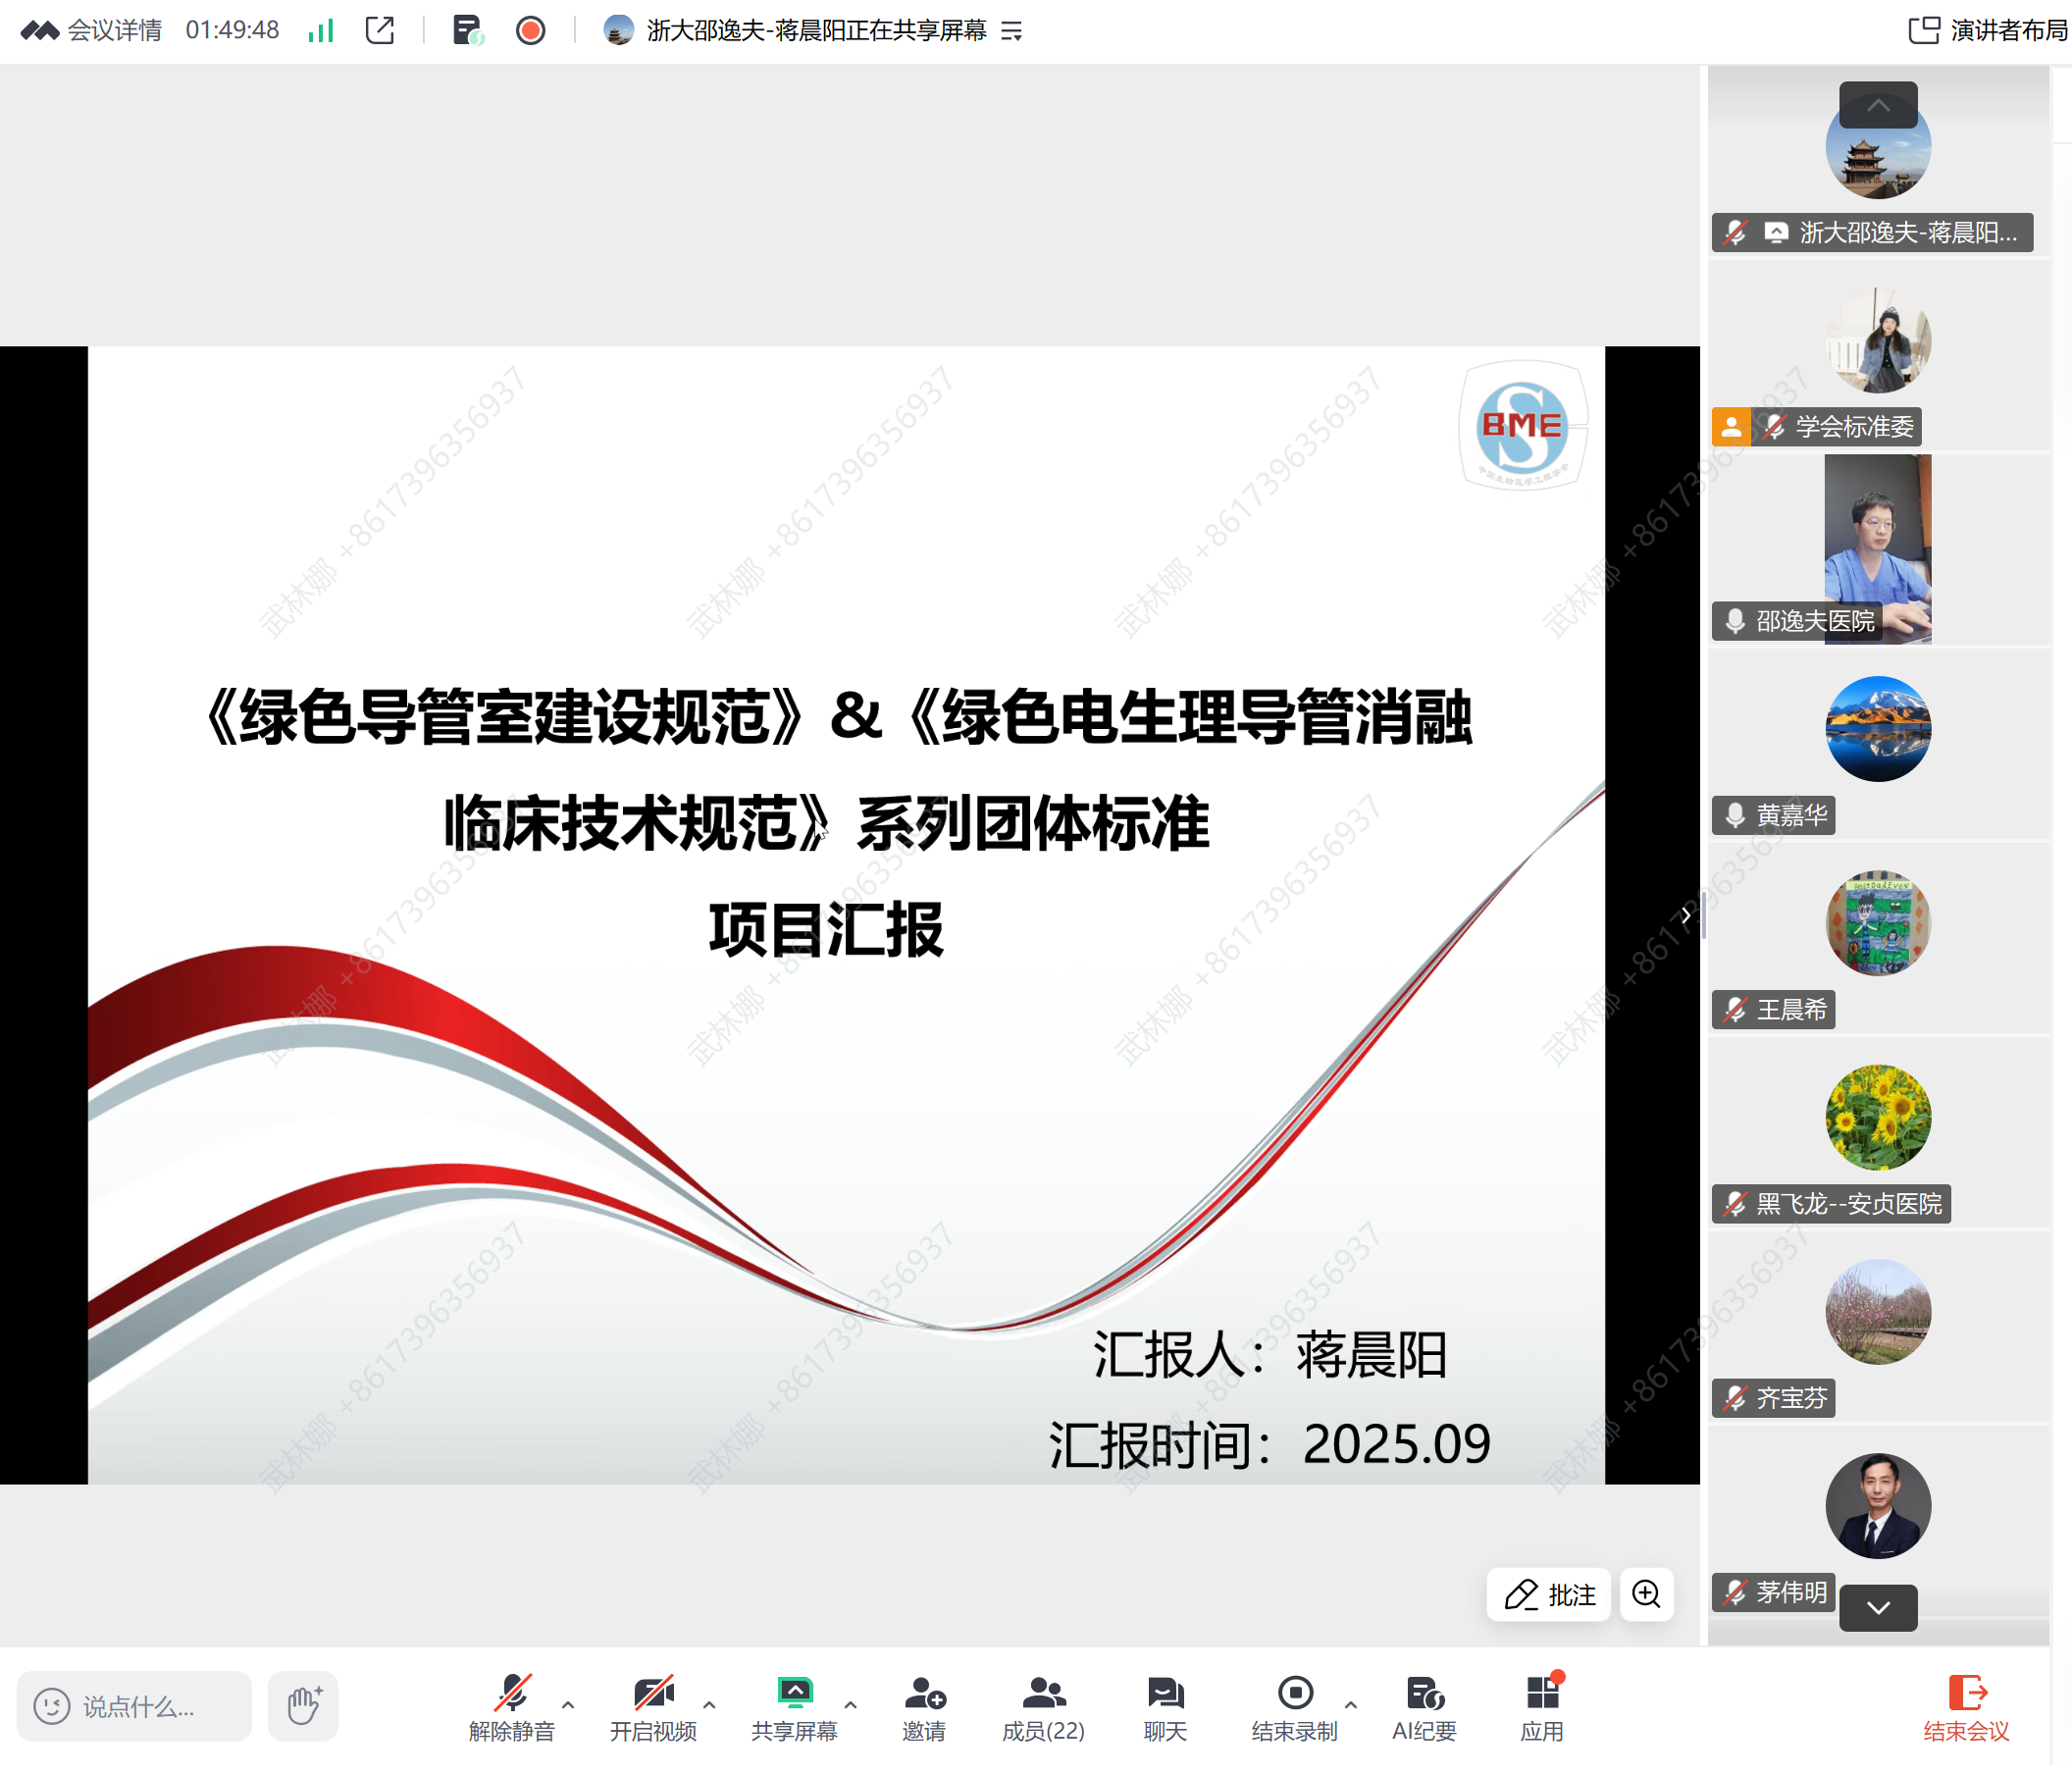The width and height of the screenshot is (2072, 1774).
Task: Open the share meeting link icon
Action: 380,30
